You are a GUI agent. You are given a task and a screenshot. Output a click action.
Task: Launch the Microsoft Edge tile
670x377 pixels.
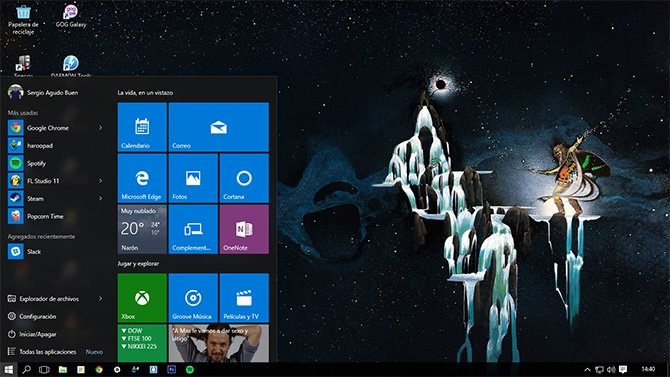pyautogui.click(x=142, y=178)
